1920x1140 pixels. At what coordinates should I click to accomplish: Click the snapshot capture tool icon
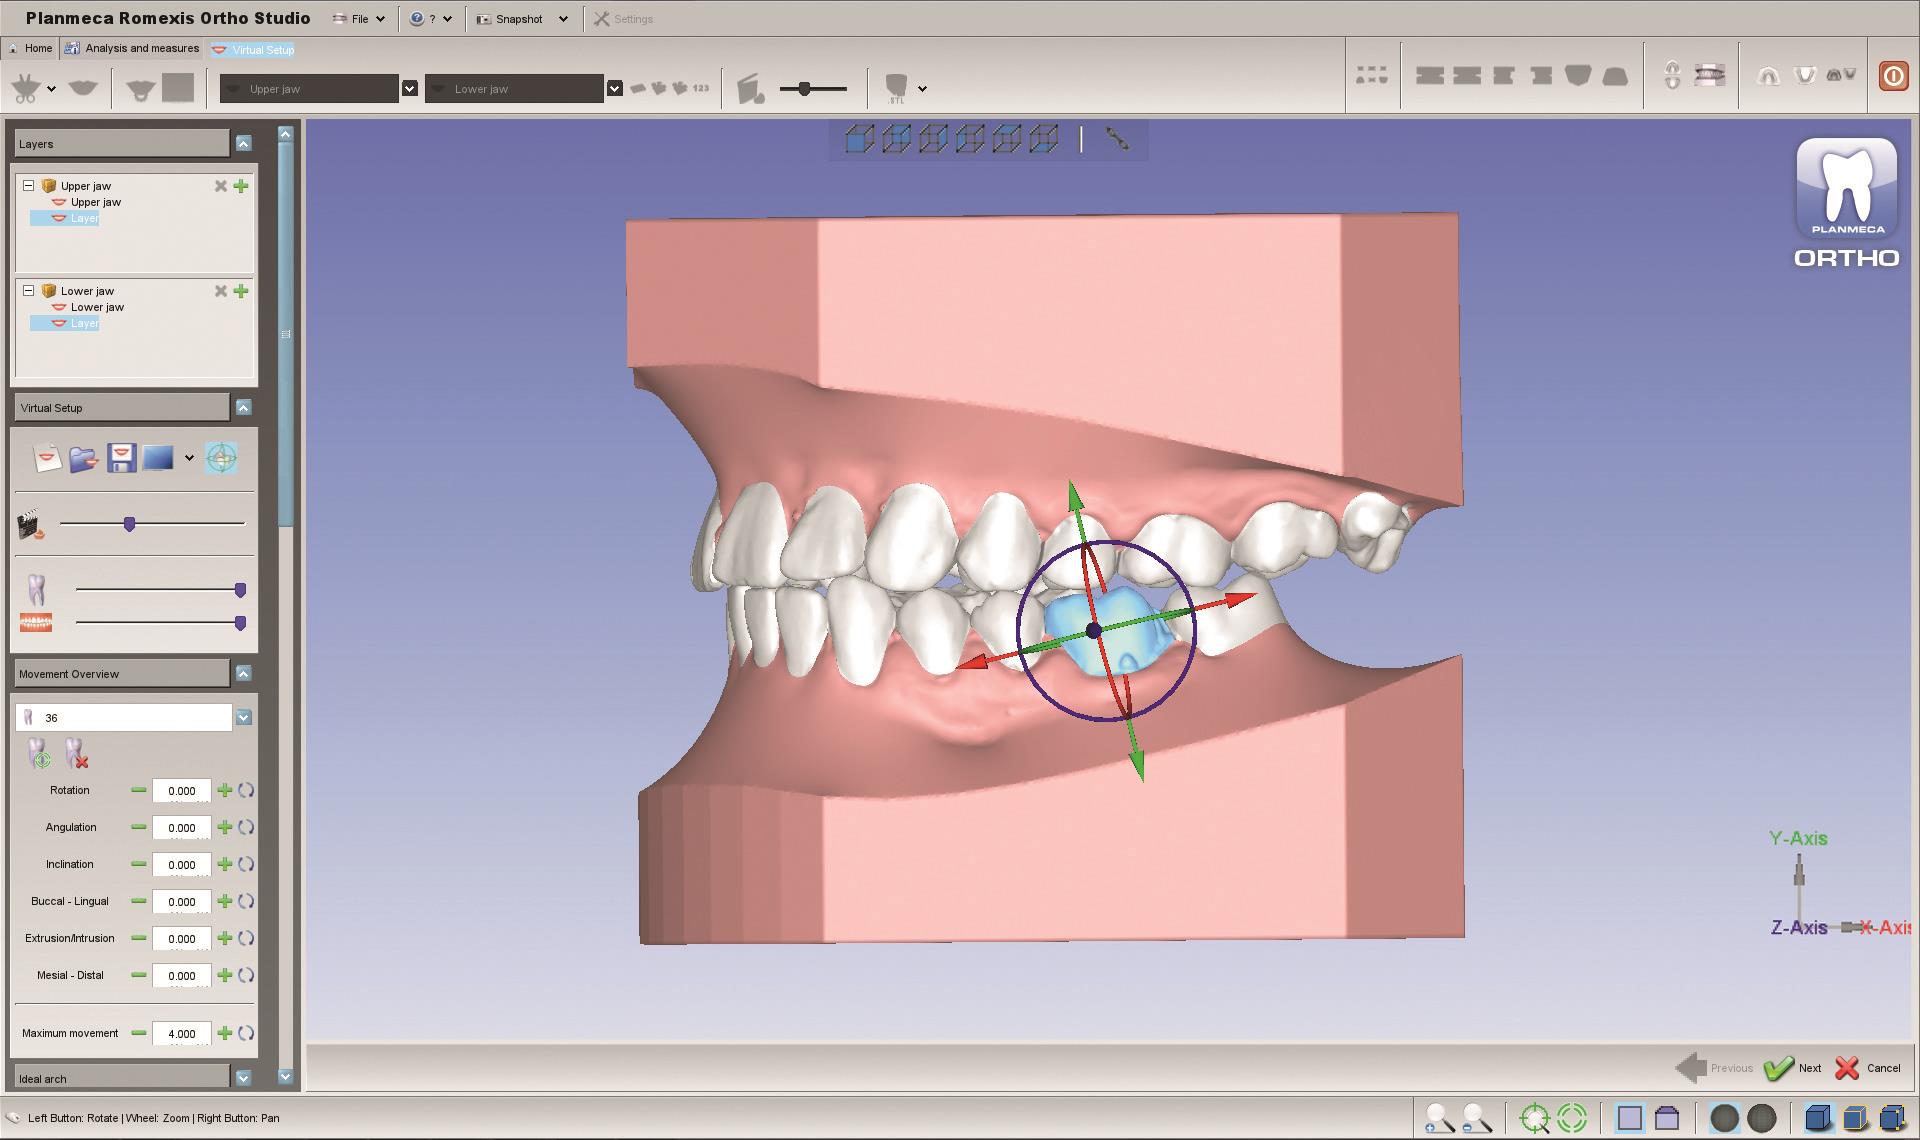[x=484, y=18]
